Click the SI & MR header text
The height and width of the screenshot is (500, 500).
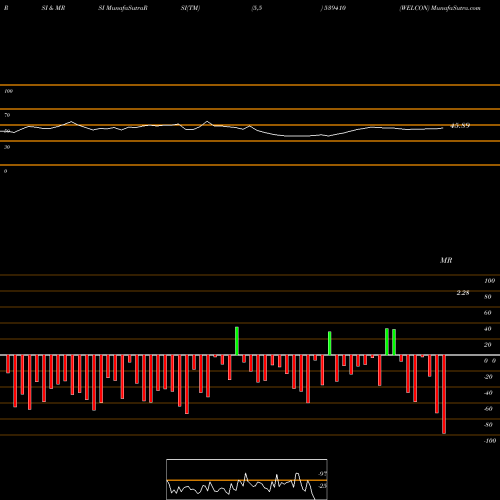pyautogui.click(x=53, y=8)
